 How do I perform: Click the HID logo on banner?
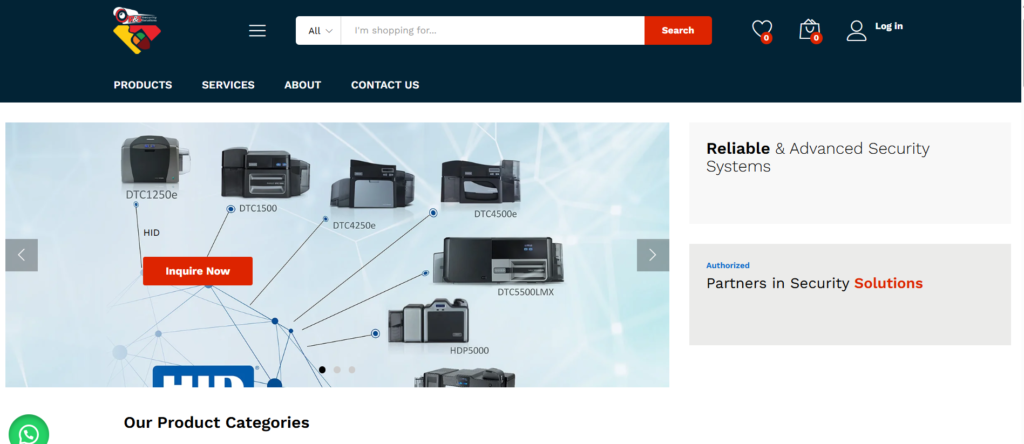point(203,377)
